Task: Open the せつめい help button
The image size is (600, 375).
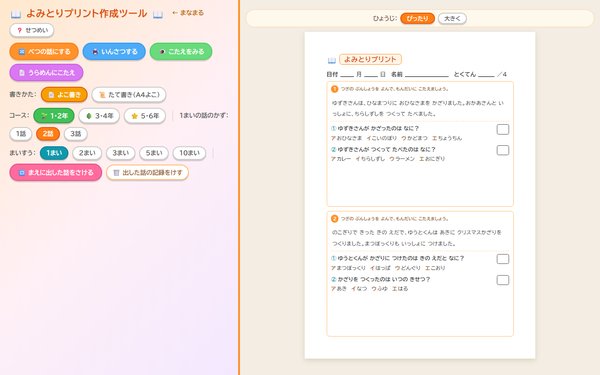Action: [x=32, y=30]
